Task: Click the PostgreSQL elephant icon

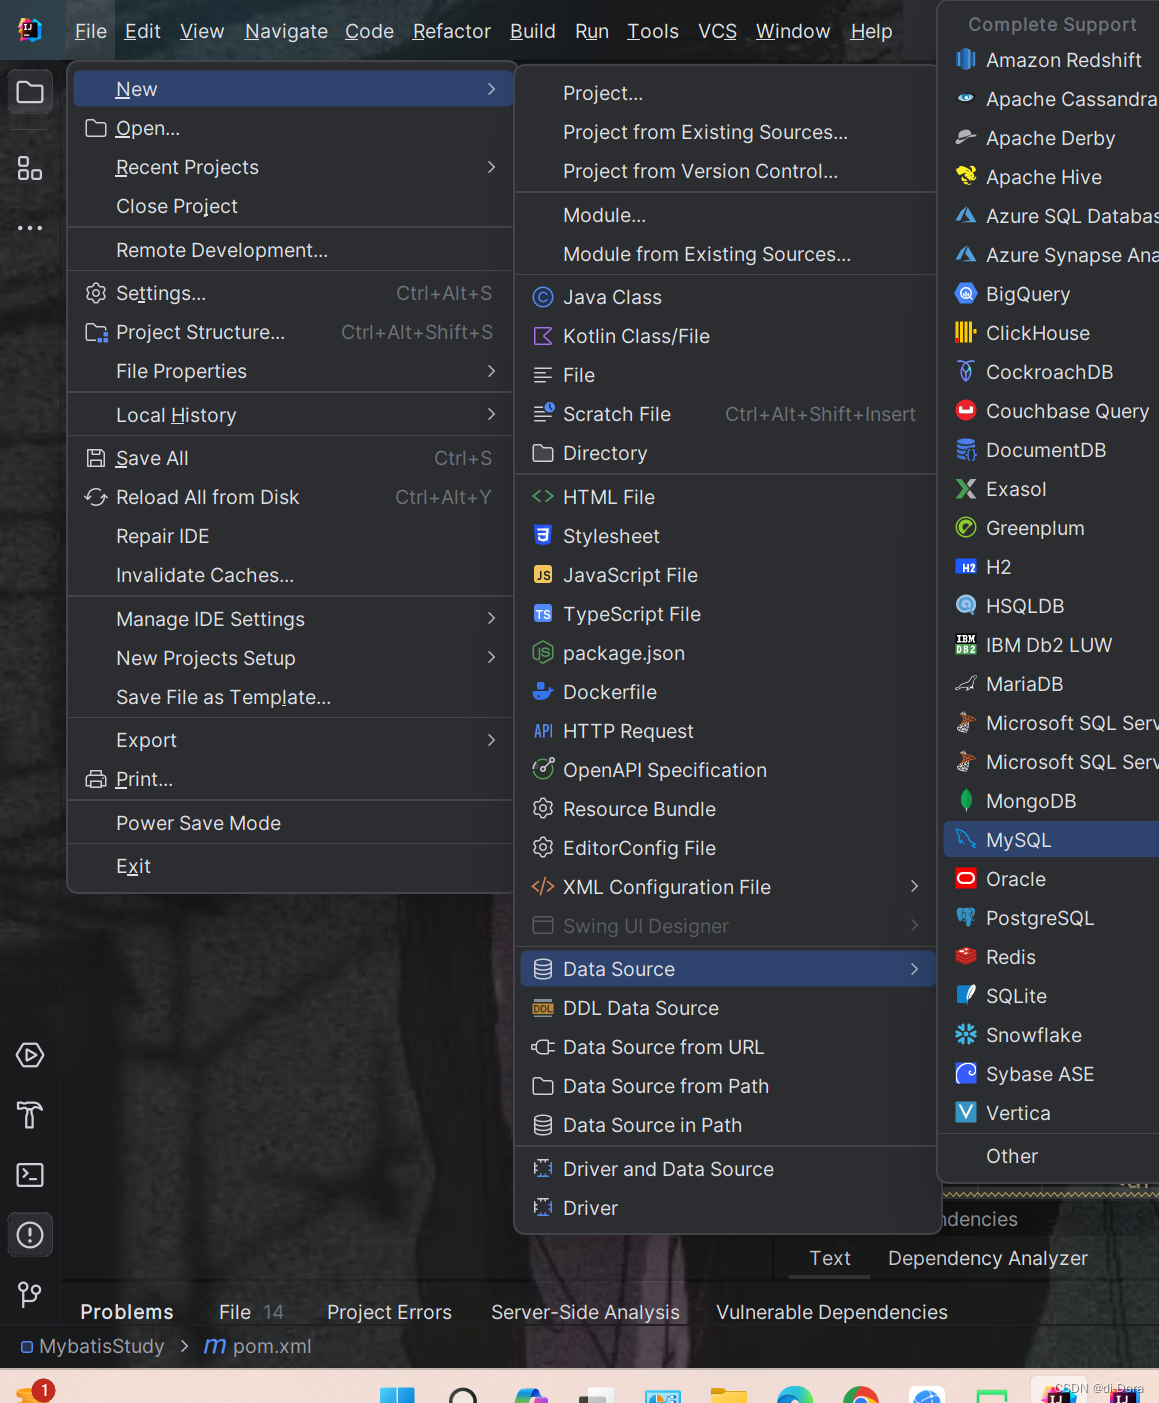Action: coord(966,918)
